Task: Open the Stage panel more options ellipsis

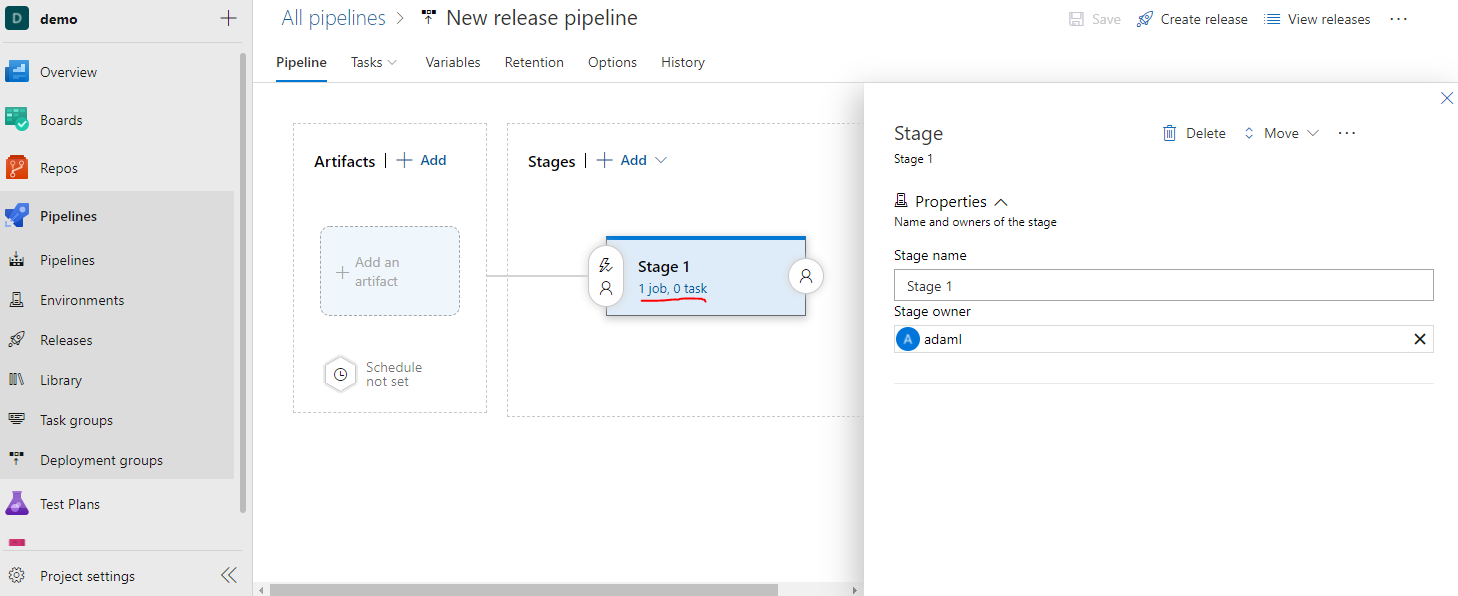Action: click(x=1347, y=133)
